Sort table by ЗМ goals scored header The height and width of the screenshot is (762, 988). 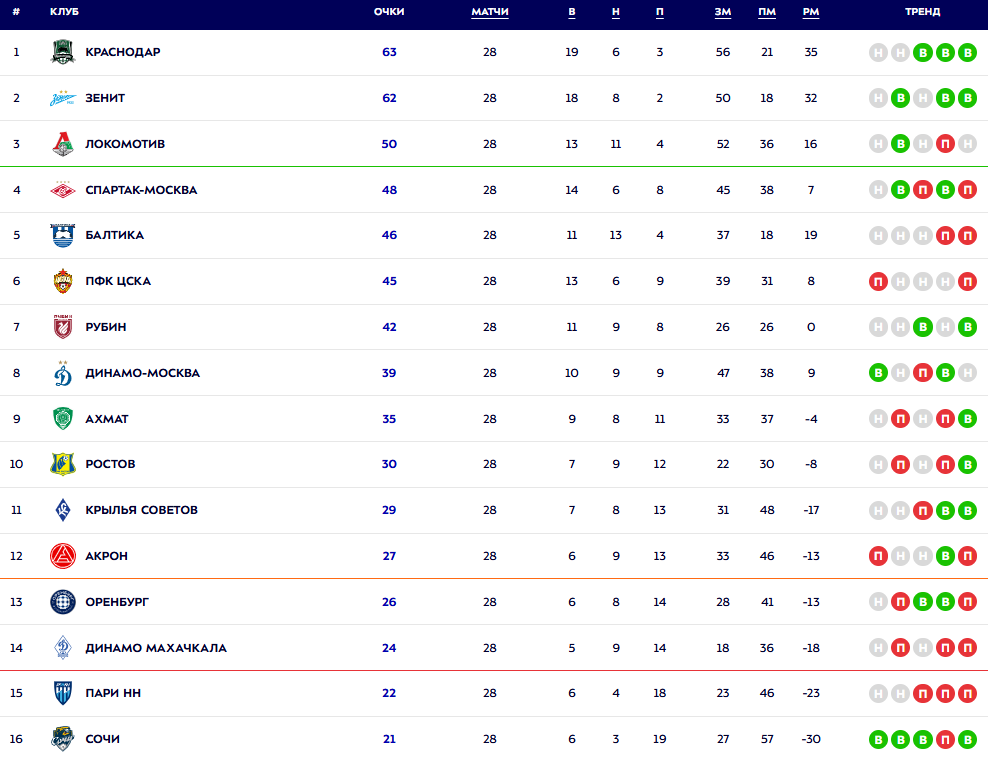[723, 12]
